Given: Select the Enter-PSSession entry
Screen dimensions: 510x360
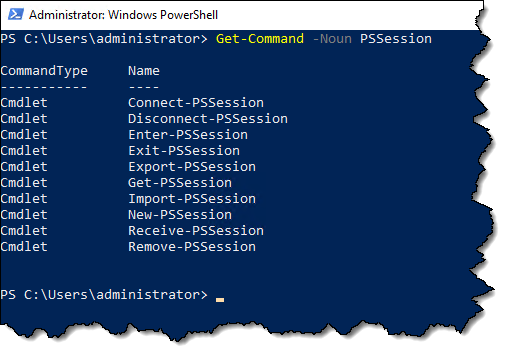Looking at the screenshot, I should point(188,135).
